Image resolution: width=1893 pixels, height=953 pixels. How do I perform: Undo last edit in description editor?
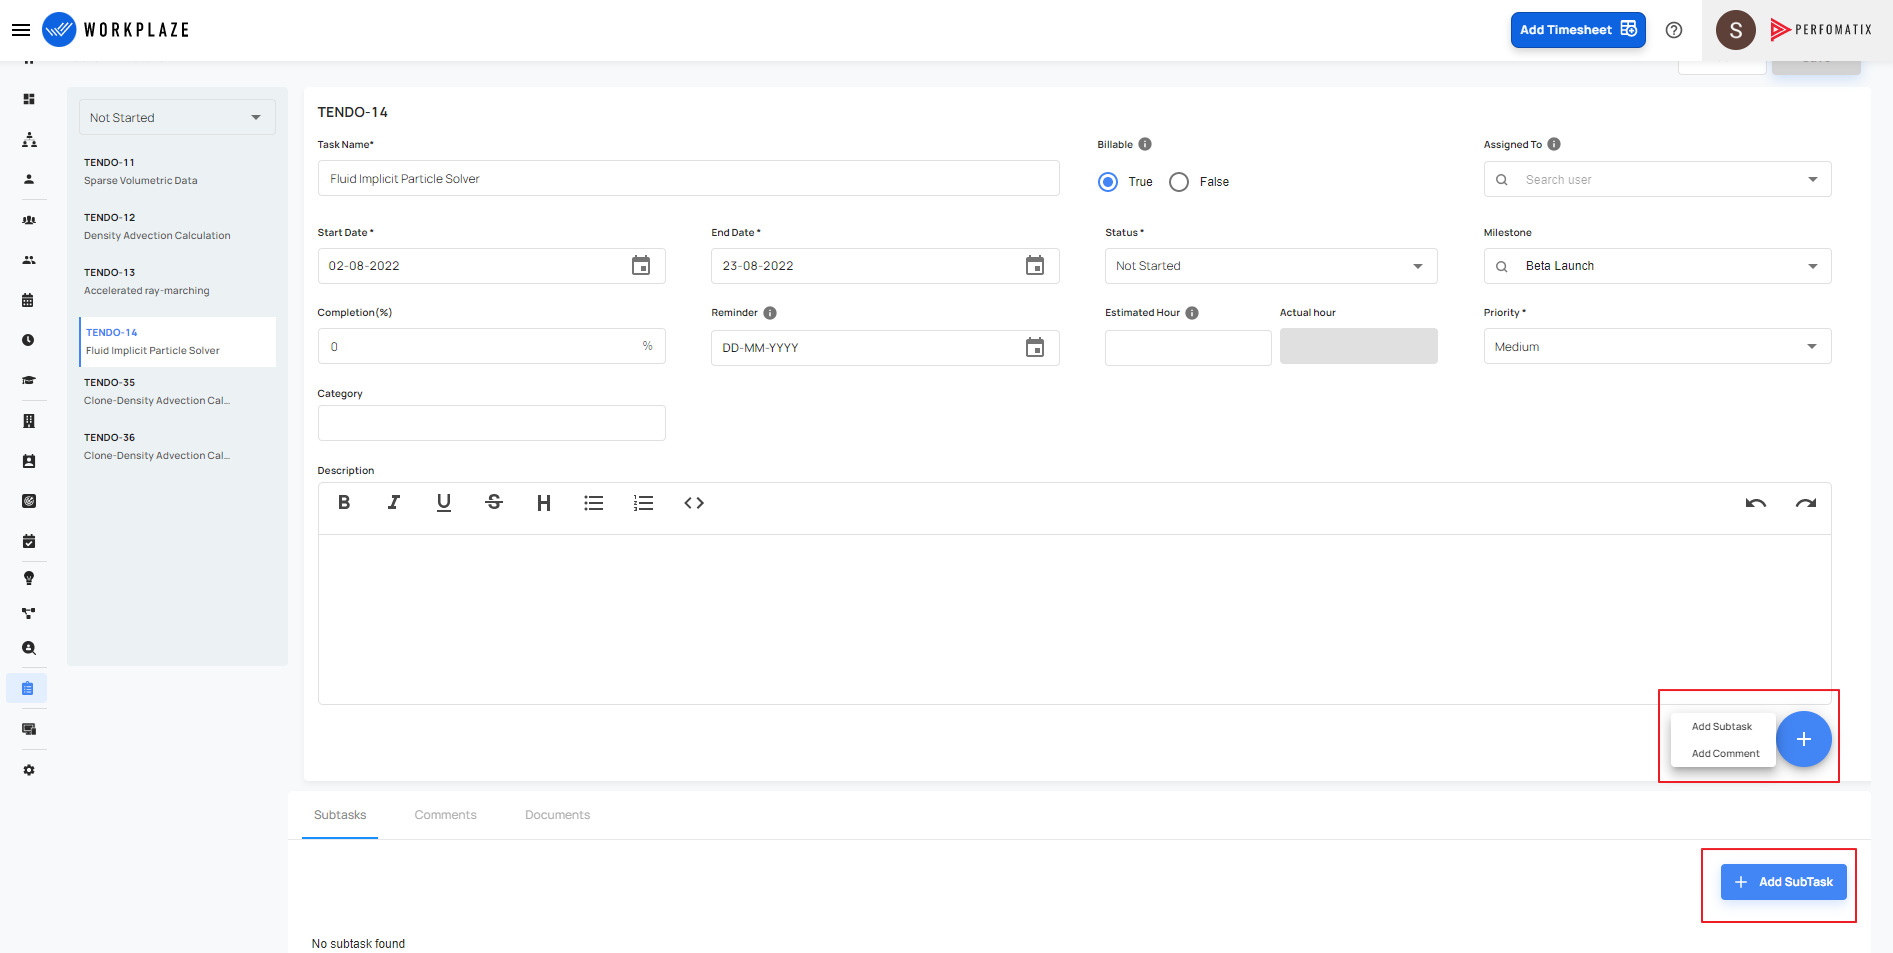point(1756,503)
